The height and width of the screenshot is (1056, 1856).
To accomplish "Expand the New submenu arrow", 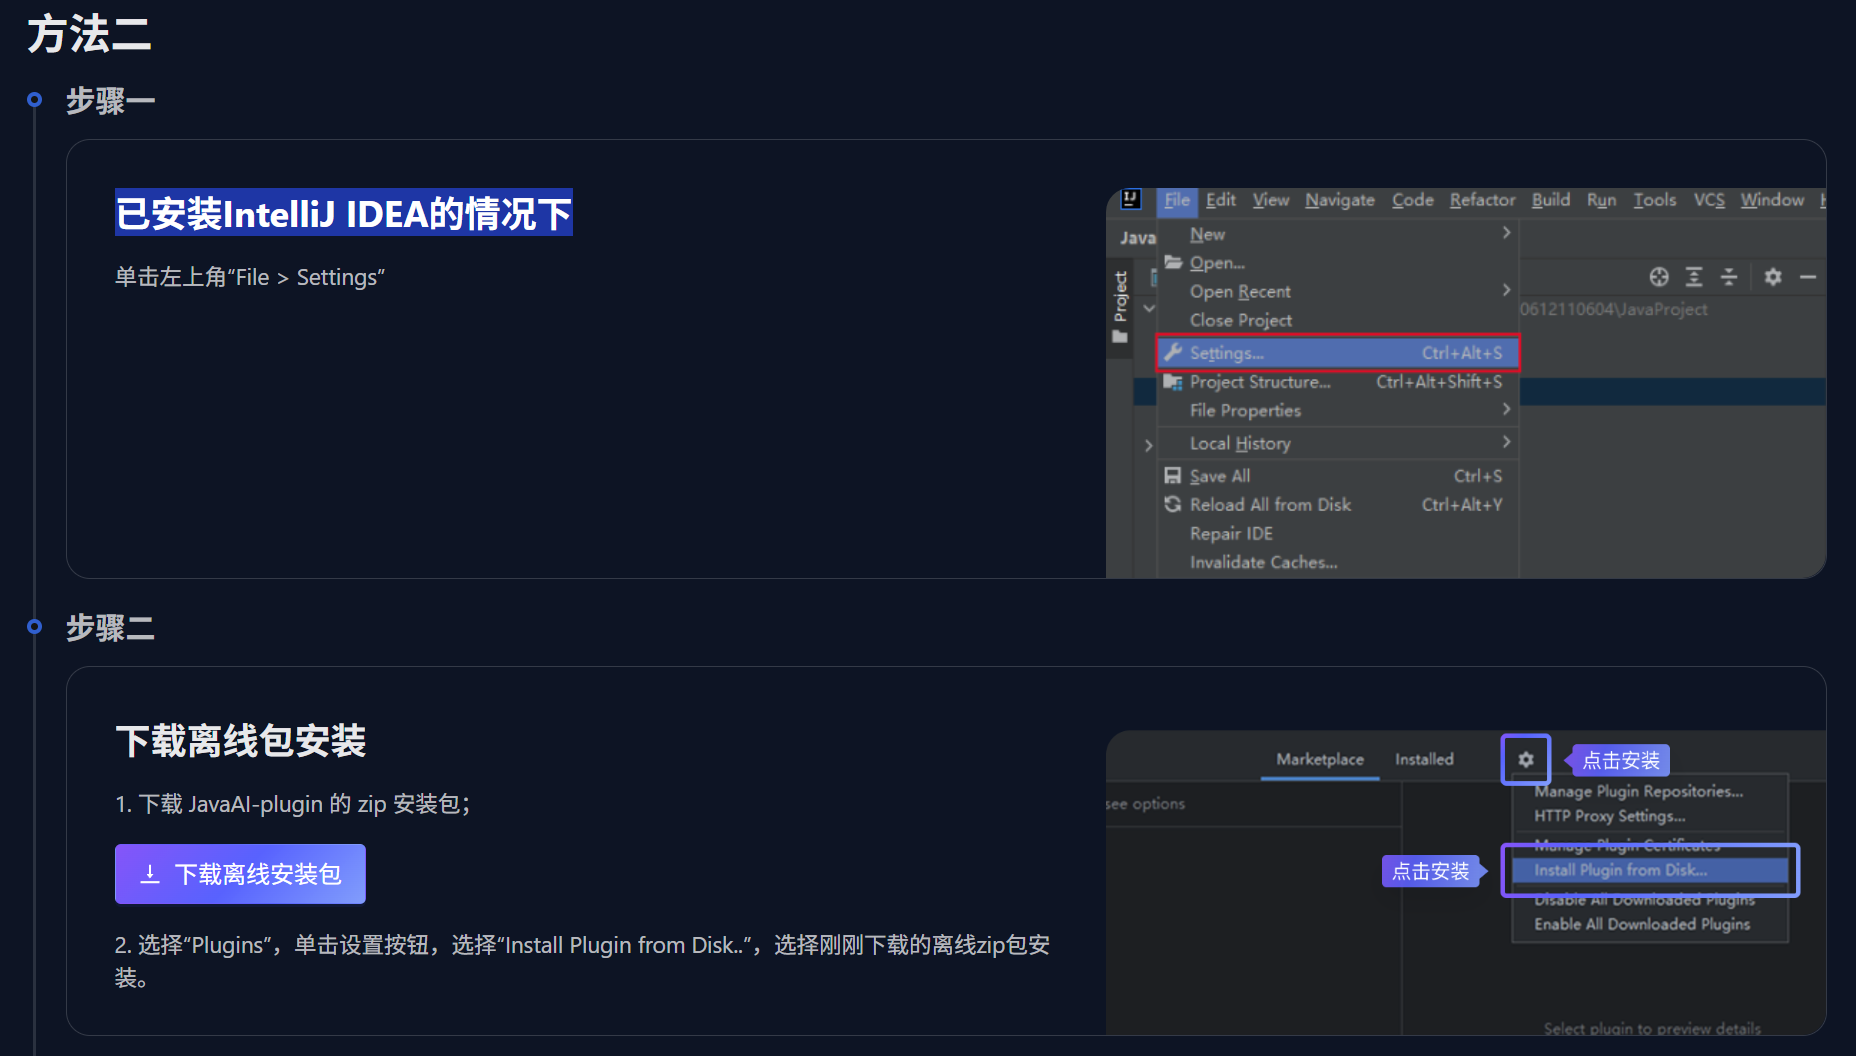I will click(x=1506, y=233).
